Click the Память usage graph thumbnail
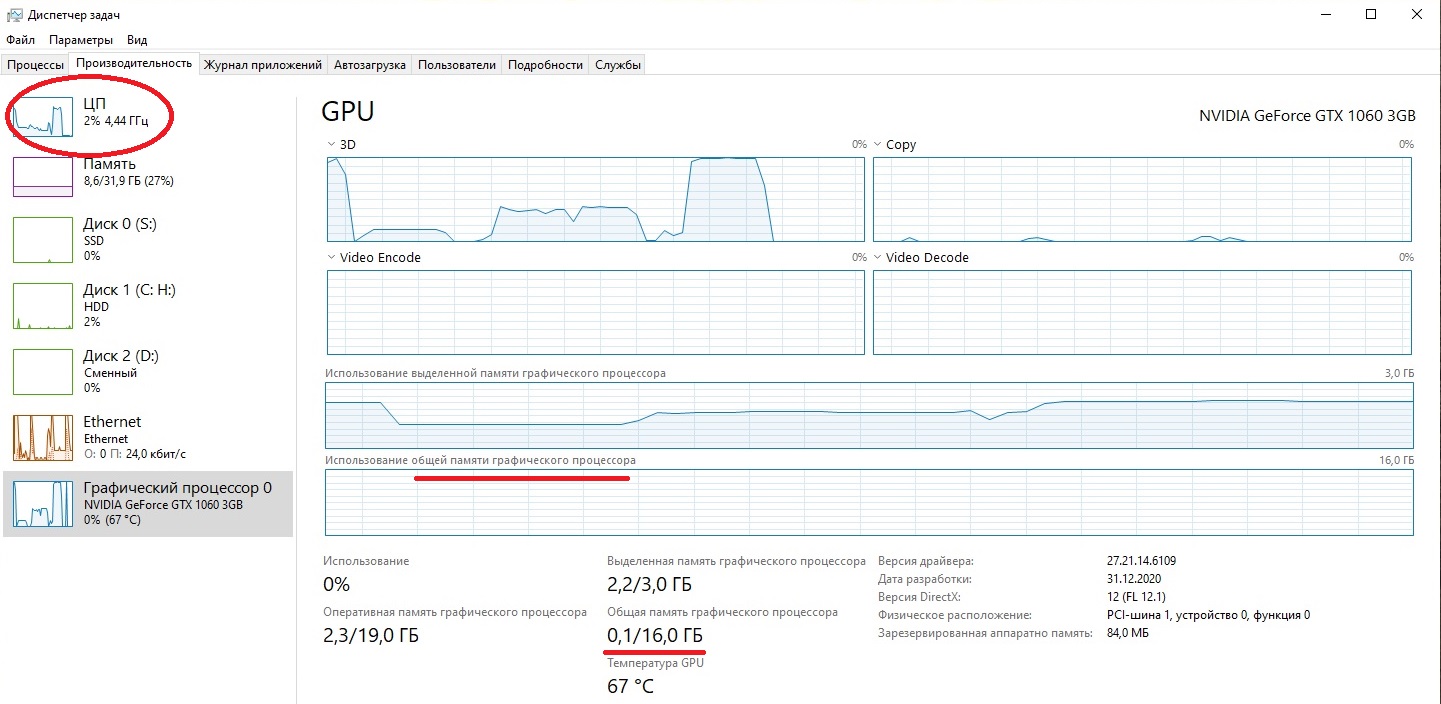The image size is (1441, 704). [x=43, y=176]
